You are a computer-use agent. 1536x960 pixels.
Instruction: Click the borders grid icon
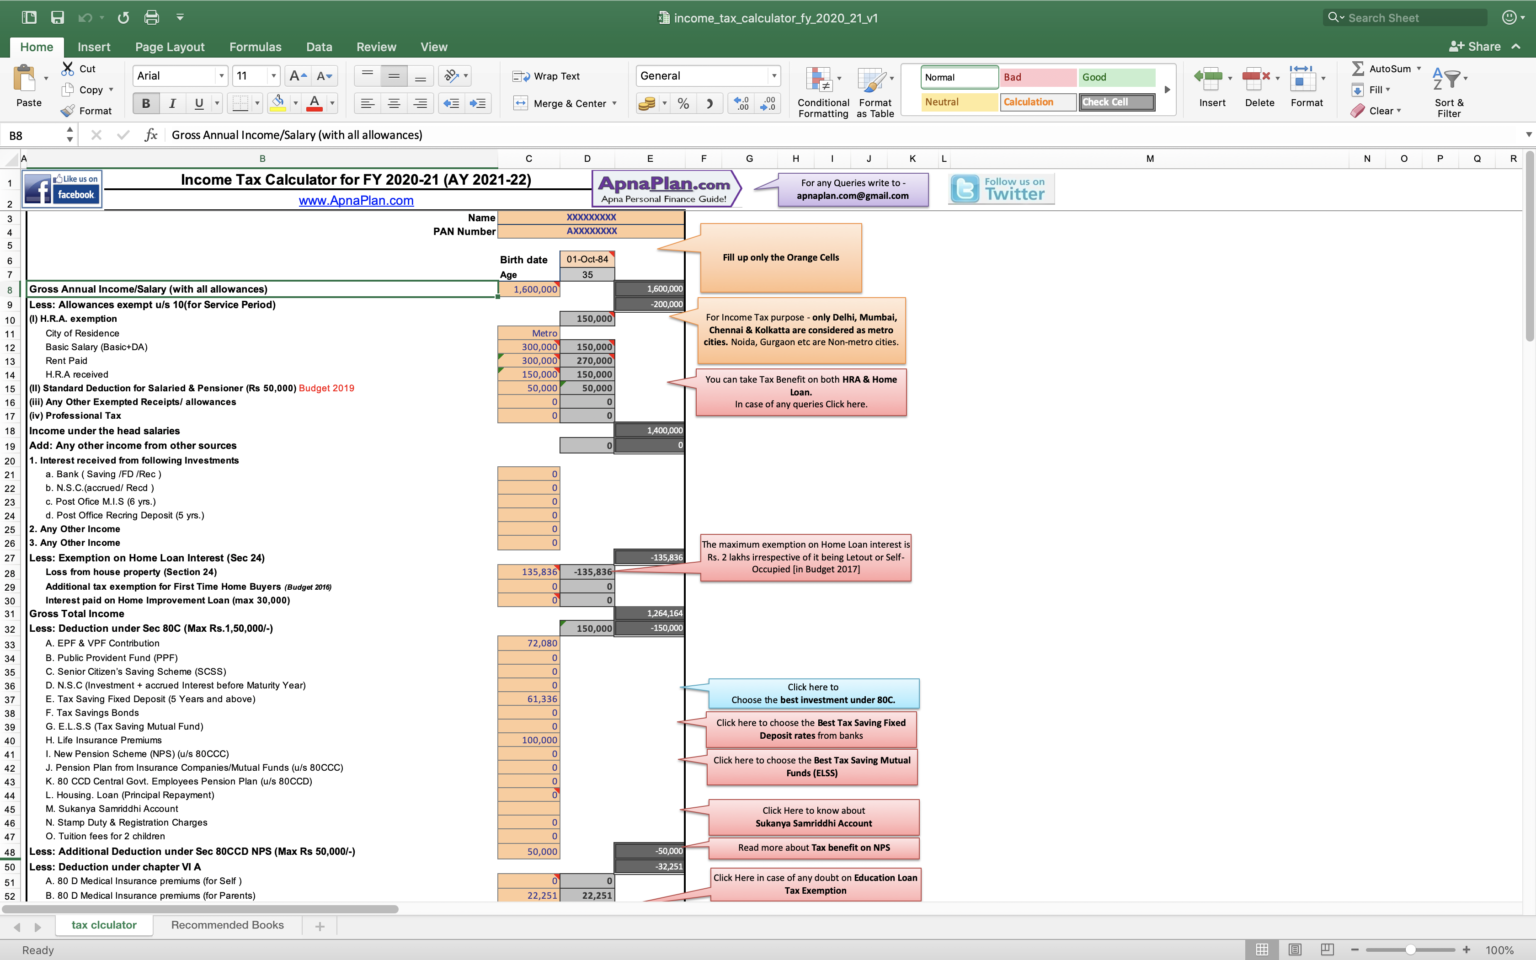(240, 103)
